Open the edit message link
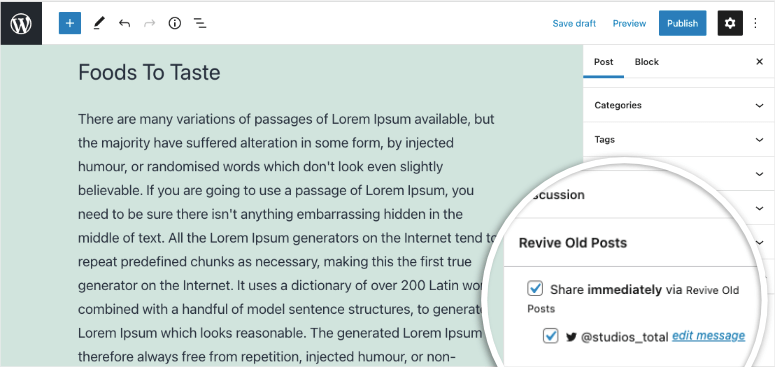Screen dimensions: 775x367 [708, 336]
